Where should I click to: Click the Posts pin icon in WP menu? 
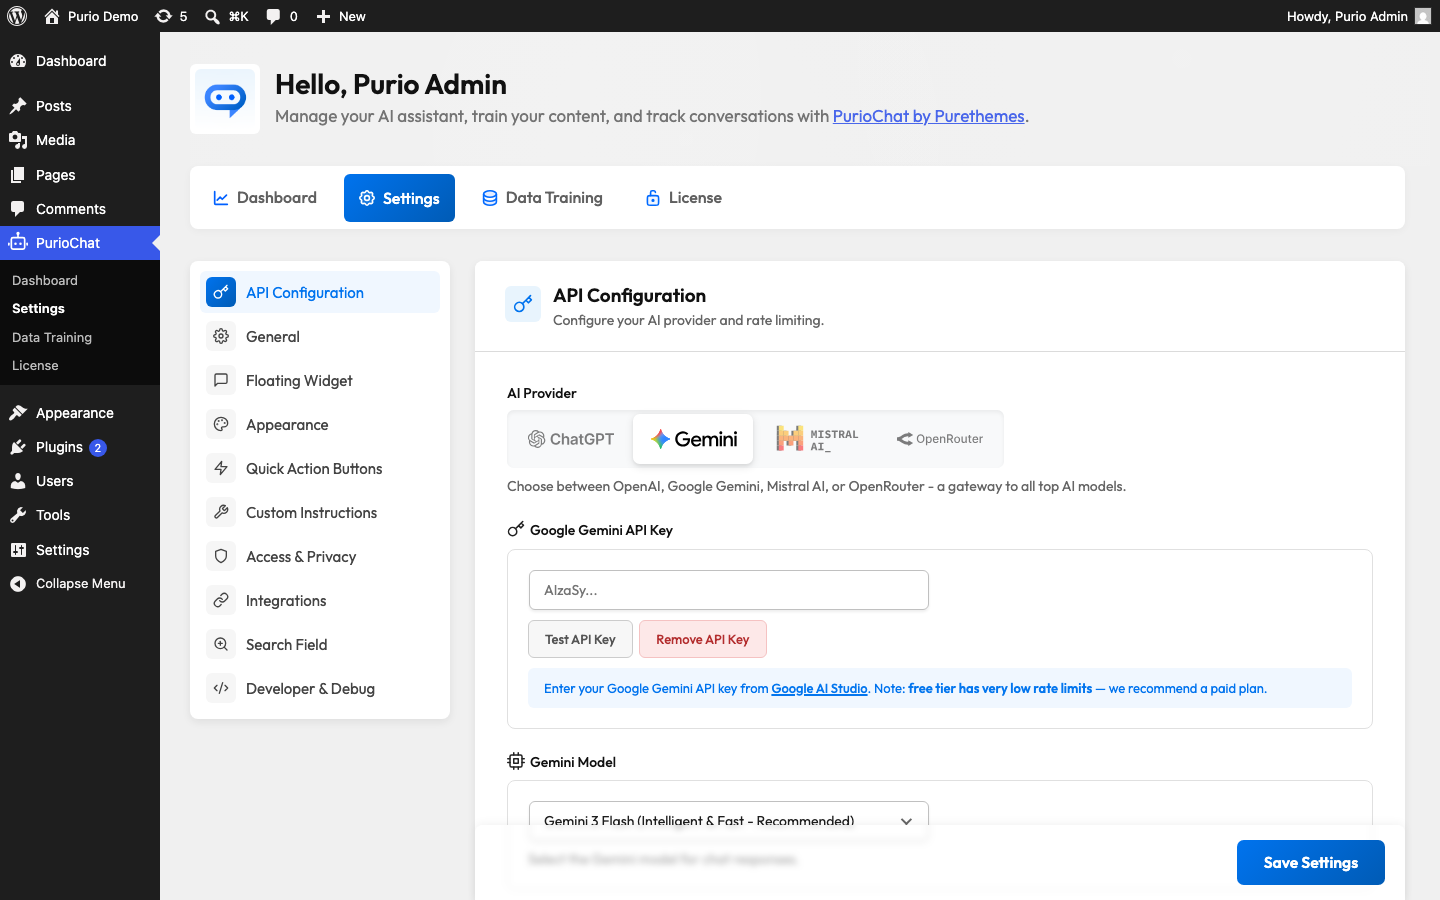coord(18,106)
